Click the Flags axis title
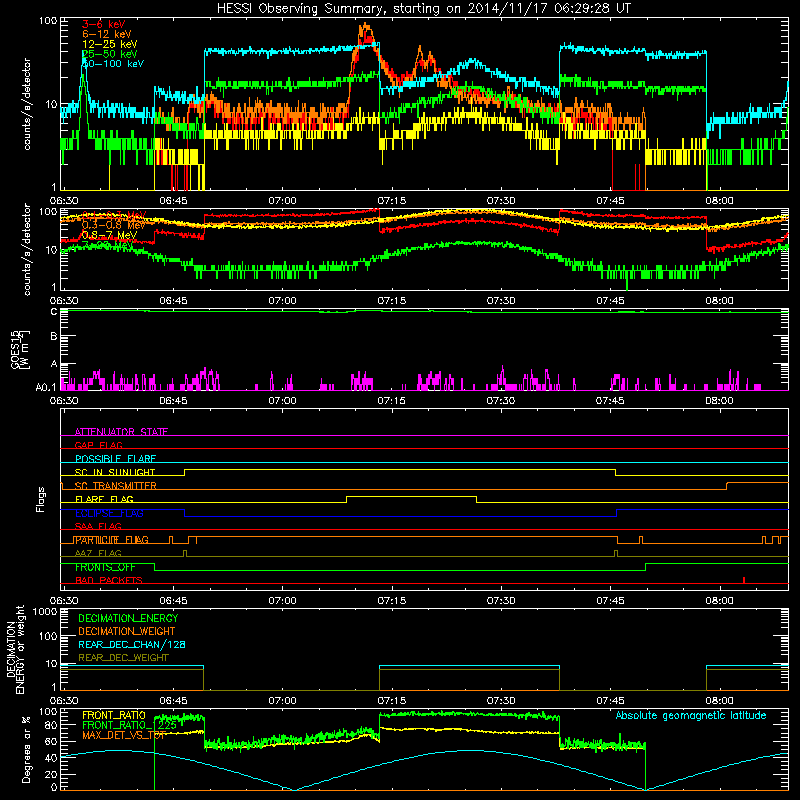The width and height of the screenshot is (800, 800). (x=41, y=499)
